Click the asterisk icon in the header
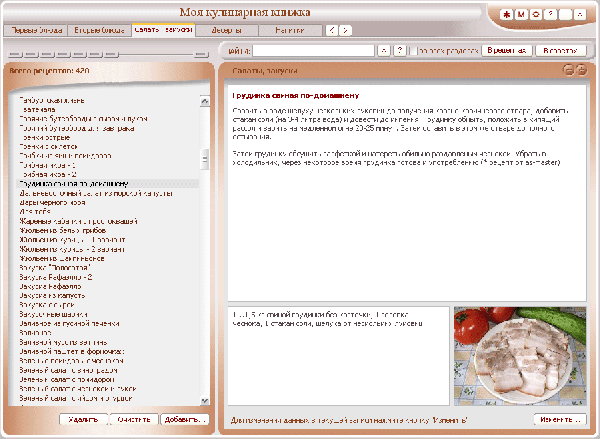600x439 pixels. [506, 15]
